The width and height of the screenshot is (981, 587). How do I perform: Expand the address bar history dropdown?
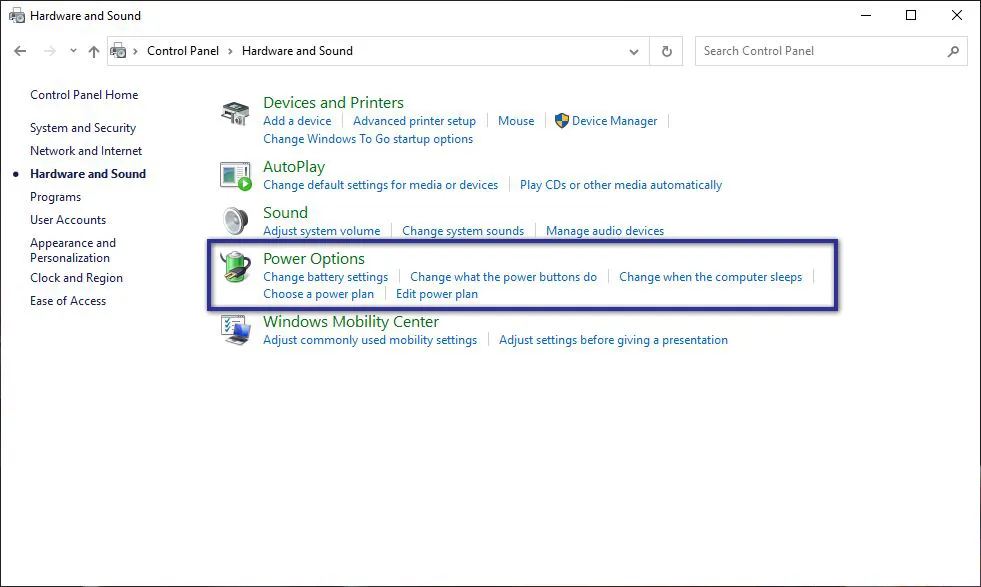(634, 51)
